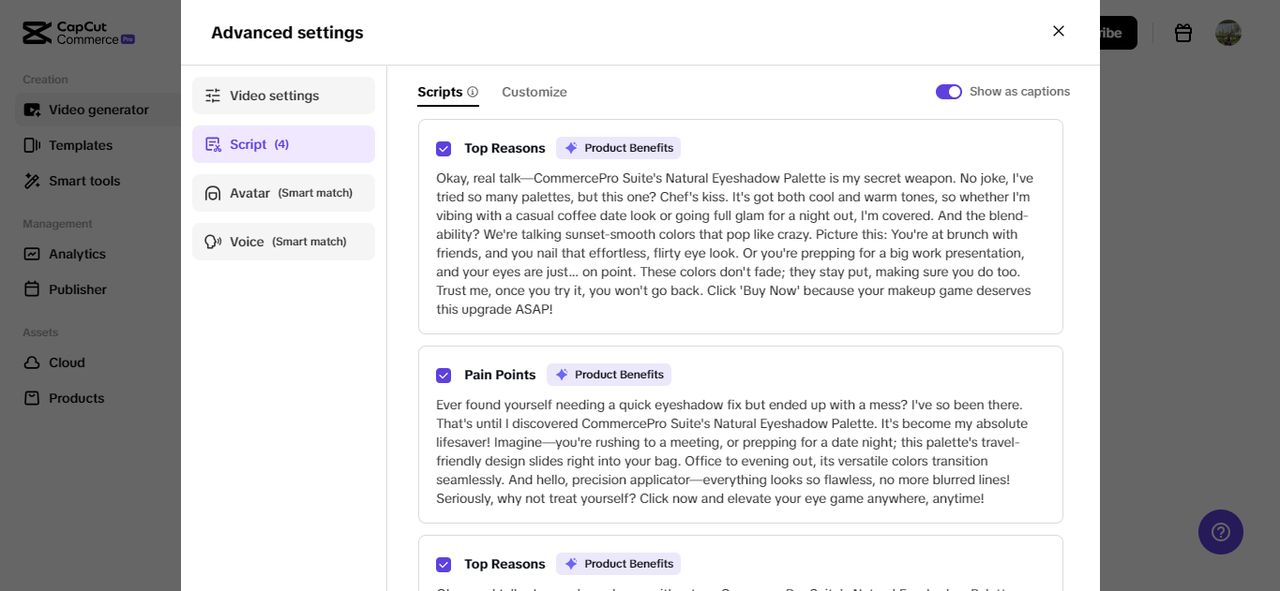Viewport: 1280px width, 591px height.
Task: Go to Analytics in sidebar
Action: point(77,254)
